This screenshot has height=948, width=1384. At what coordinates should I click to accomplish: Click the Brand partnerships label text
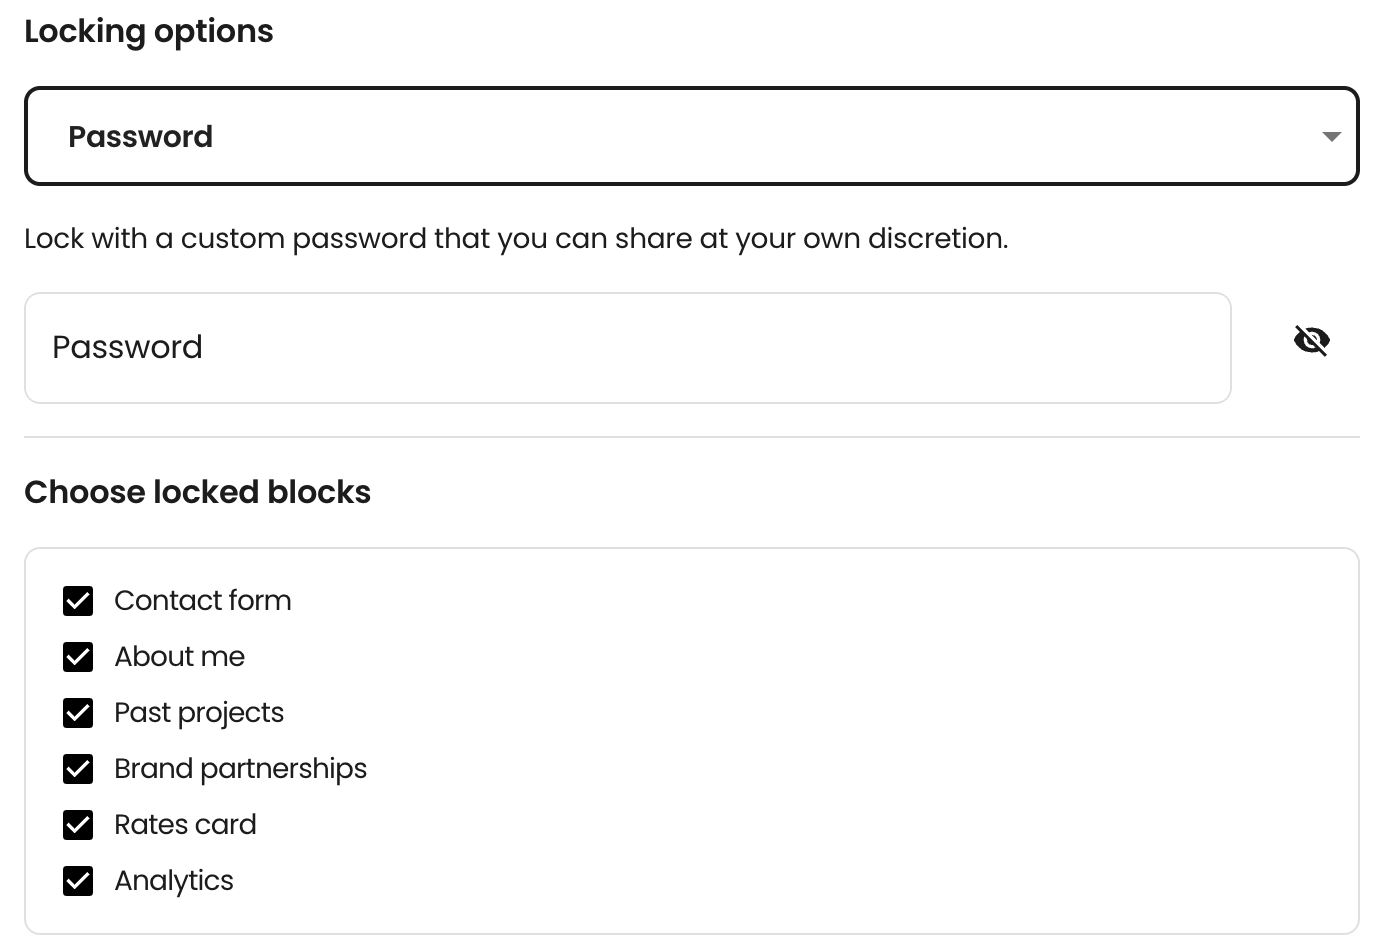click(x=241, y=769)
